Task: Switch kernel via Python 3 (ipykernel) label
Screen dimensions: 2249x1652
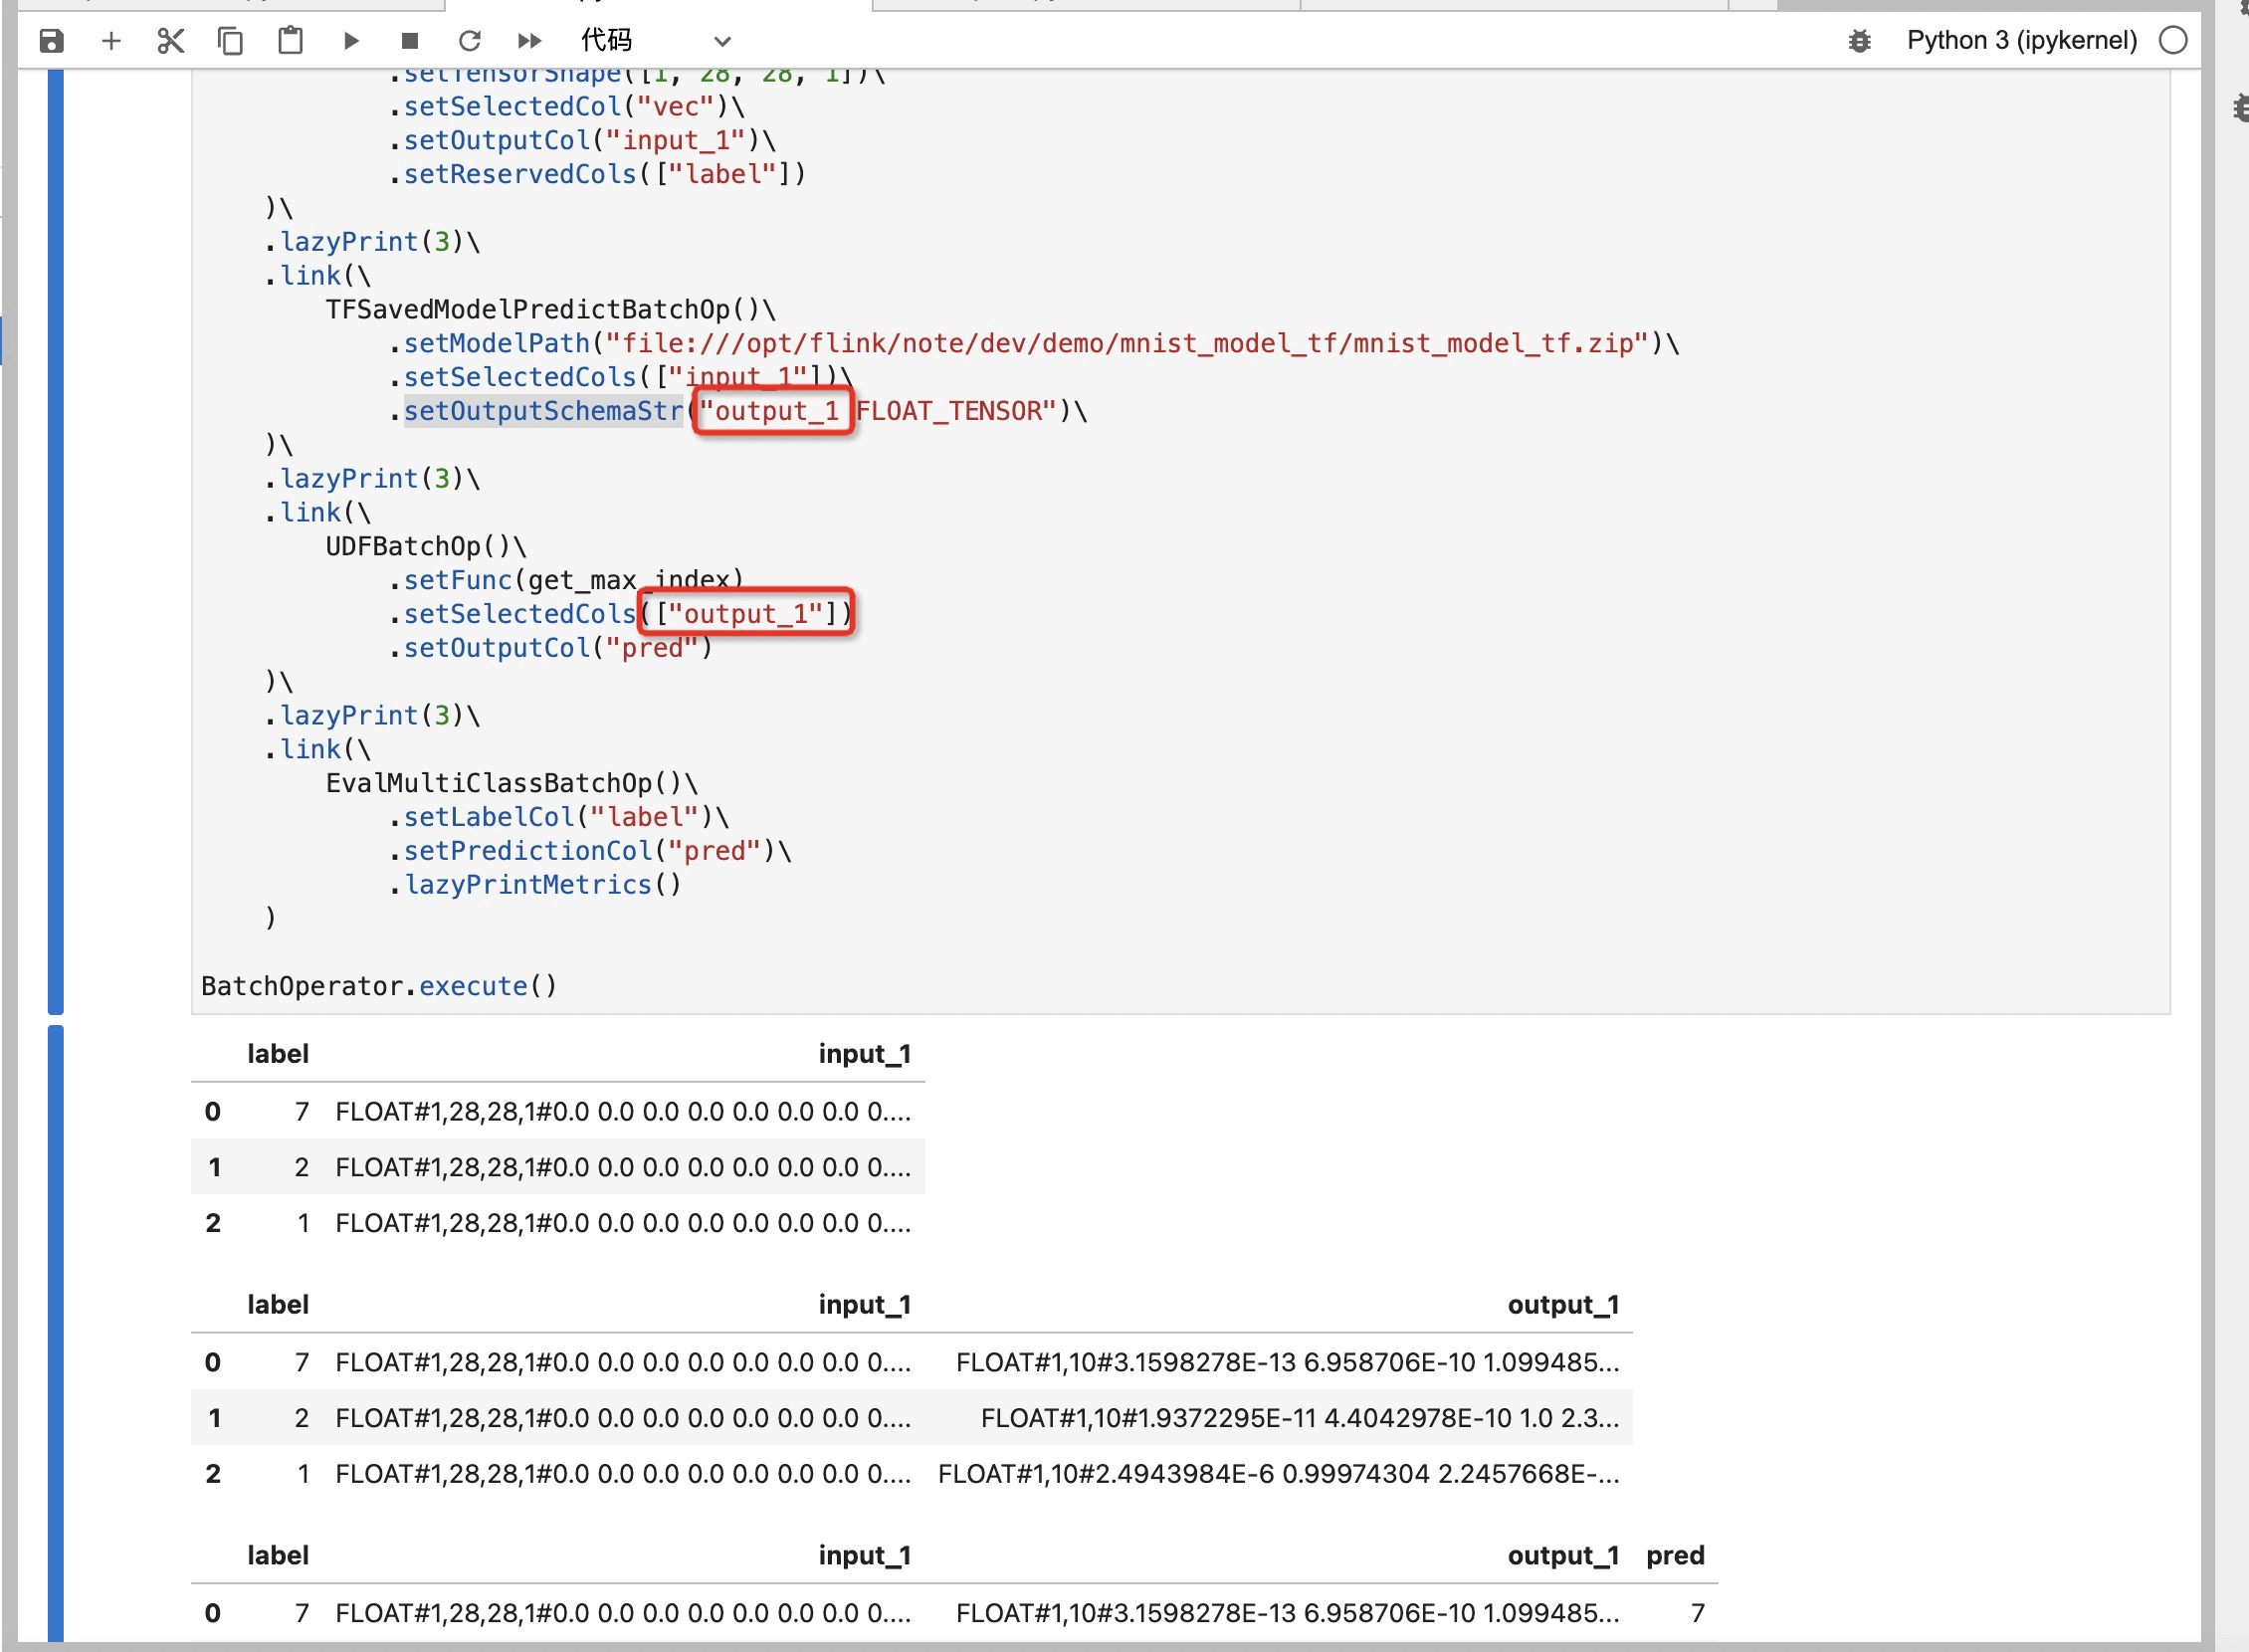Action: tap(2021, 41)
